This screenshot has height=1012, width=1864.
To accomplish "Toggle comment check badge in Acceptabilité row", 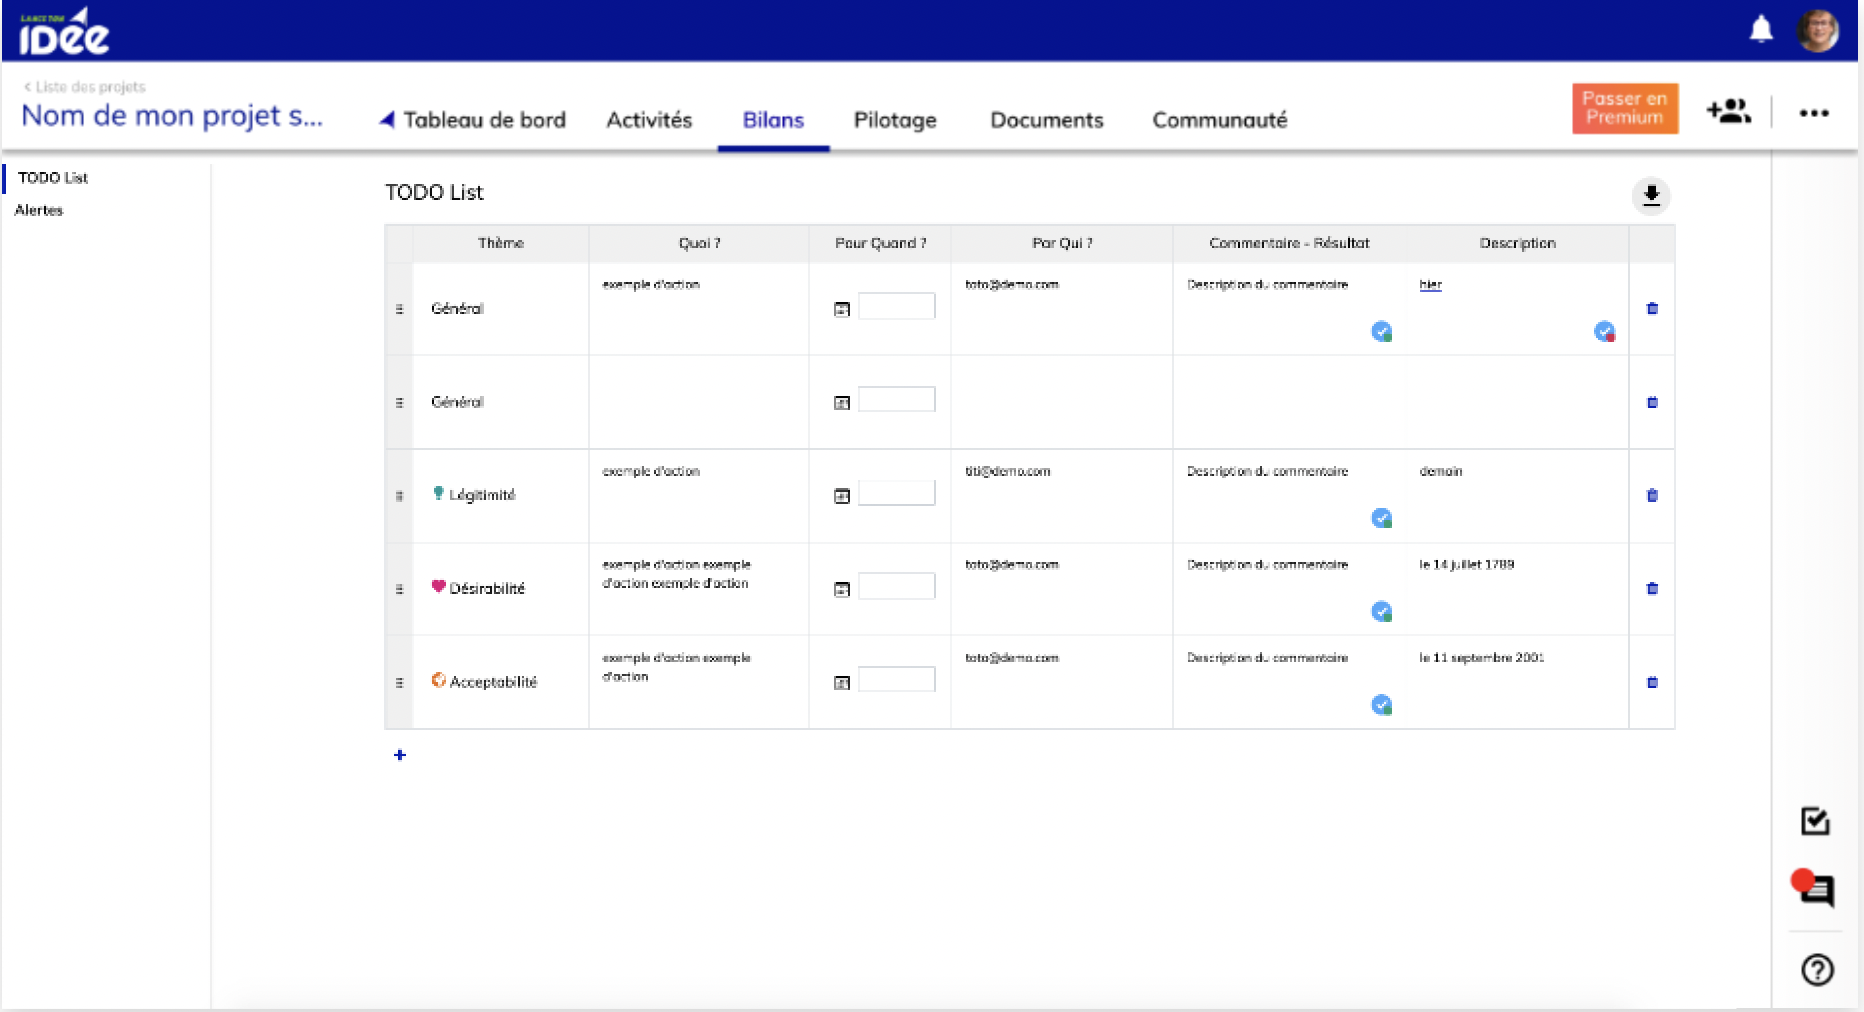I will (1381, 705).
